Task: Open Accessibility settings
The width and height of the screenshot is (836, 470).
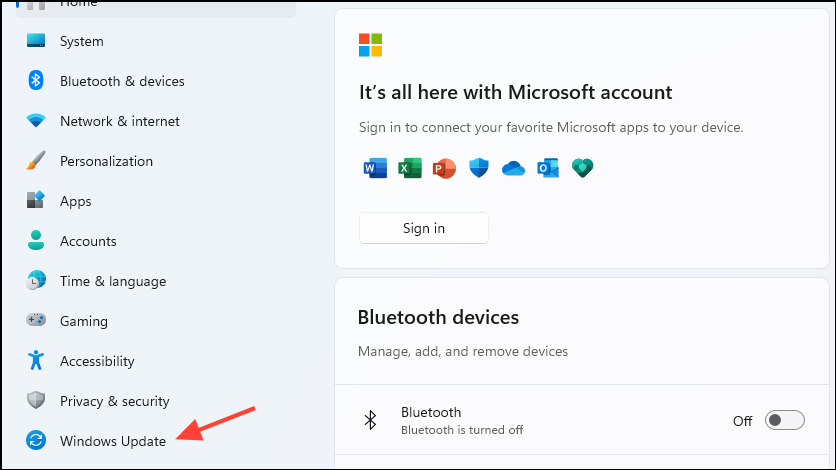Action: click(97, 361)
